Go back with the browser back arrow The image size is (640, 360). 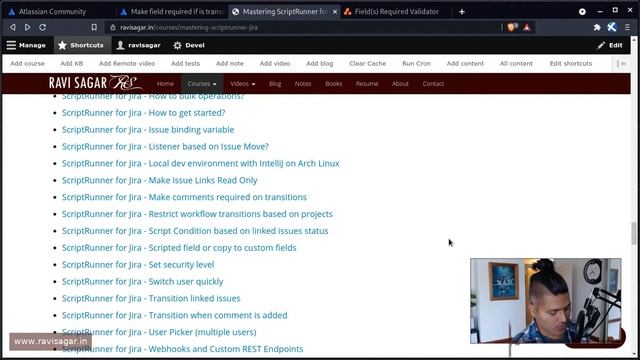click(x=13, y=27)
